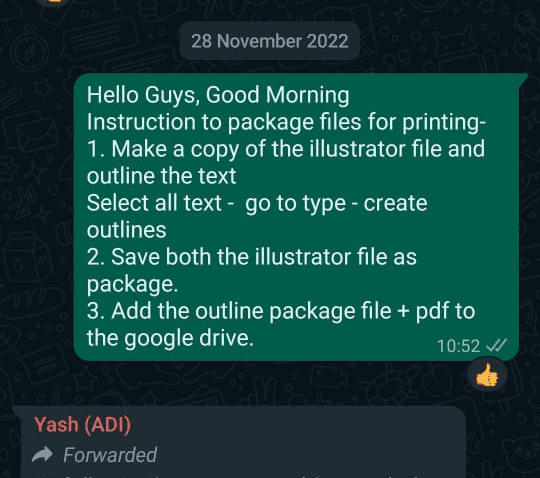
Task: Click the 'the google drive.' line
Action: pos(170,338)
